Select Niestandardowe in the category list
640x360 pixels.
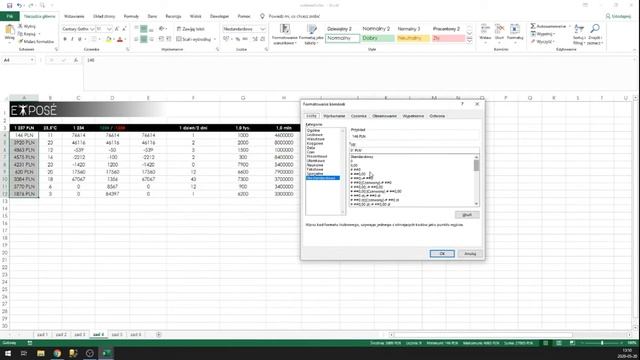point(323,178)
